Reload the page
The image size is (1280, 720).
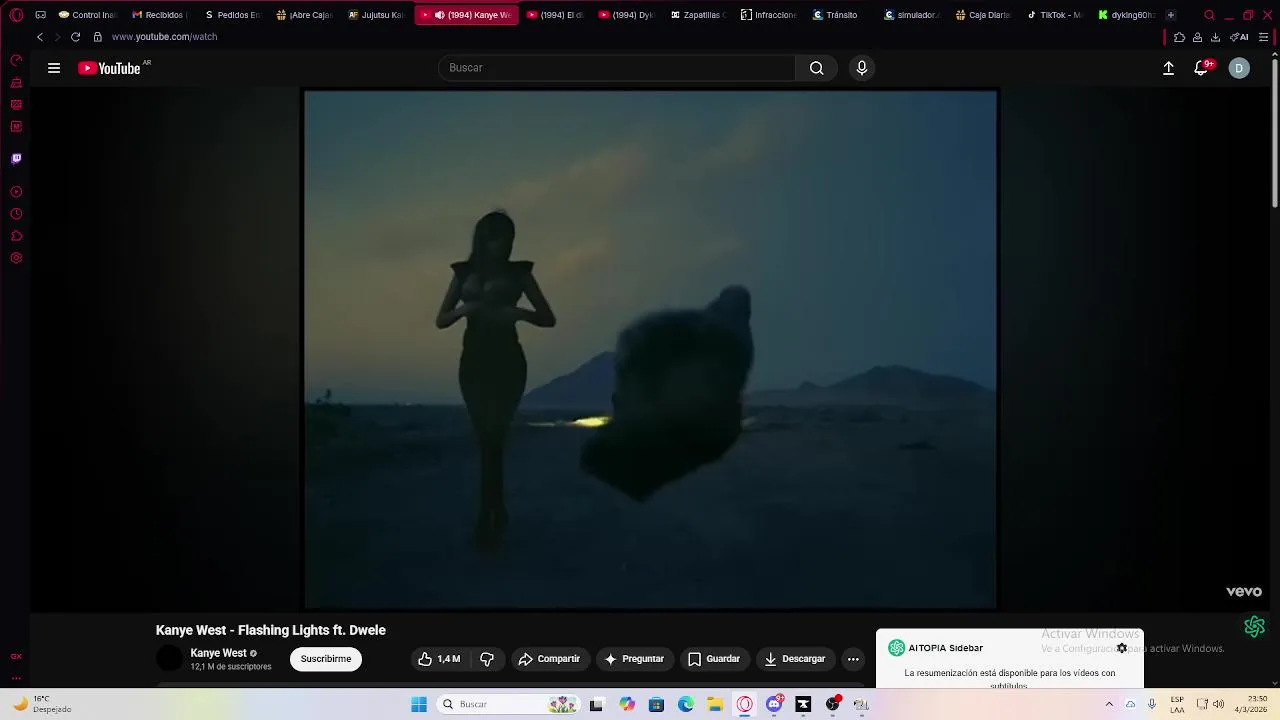point(75,37)
